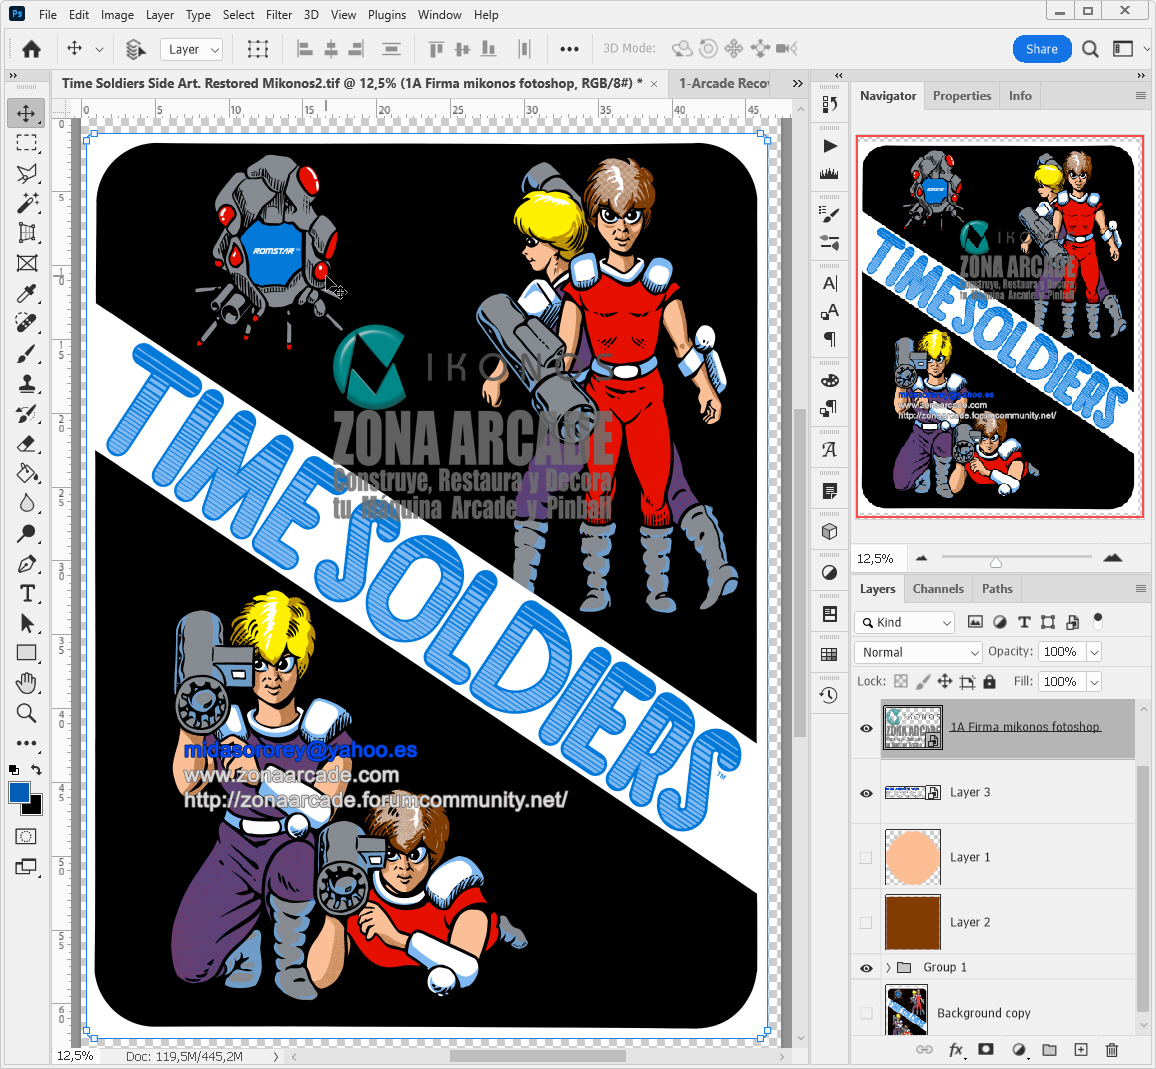The height and width of the screenshot is (1069, 1156).
Task: Go to the Home screen button
Action: pyautogui.click(x=32, y=49)
